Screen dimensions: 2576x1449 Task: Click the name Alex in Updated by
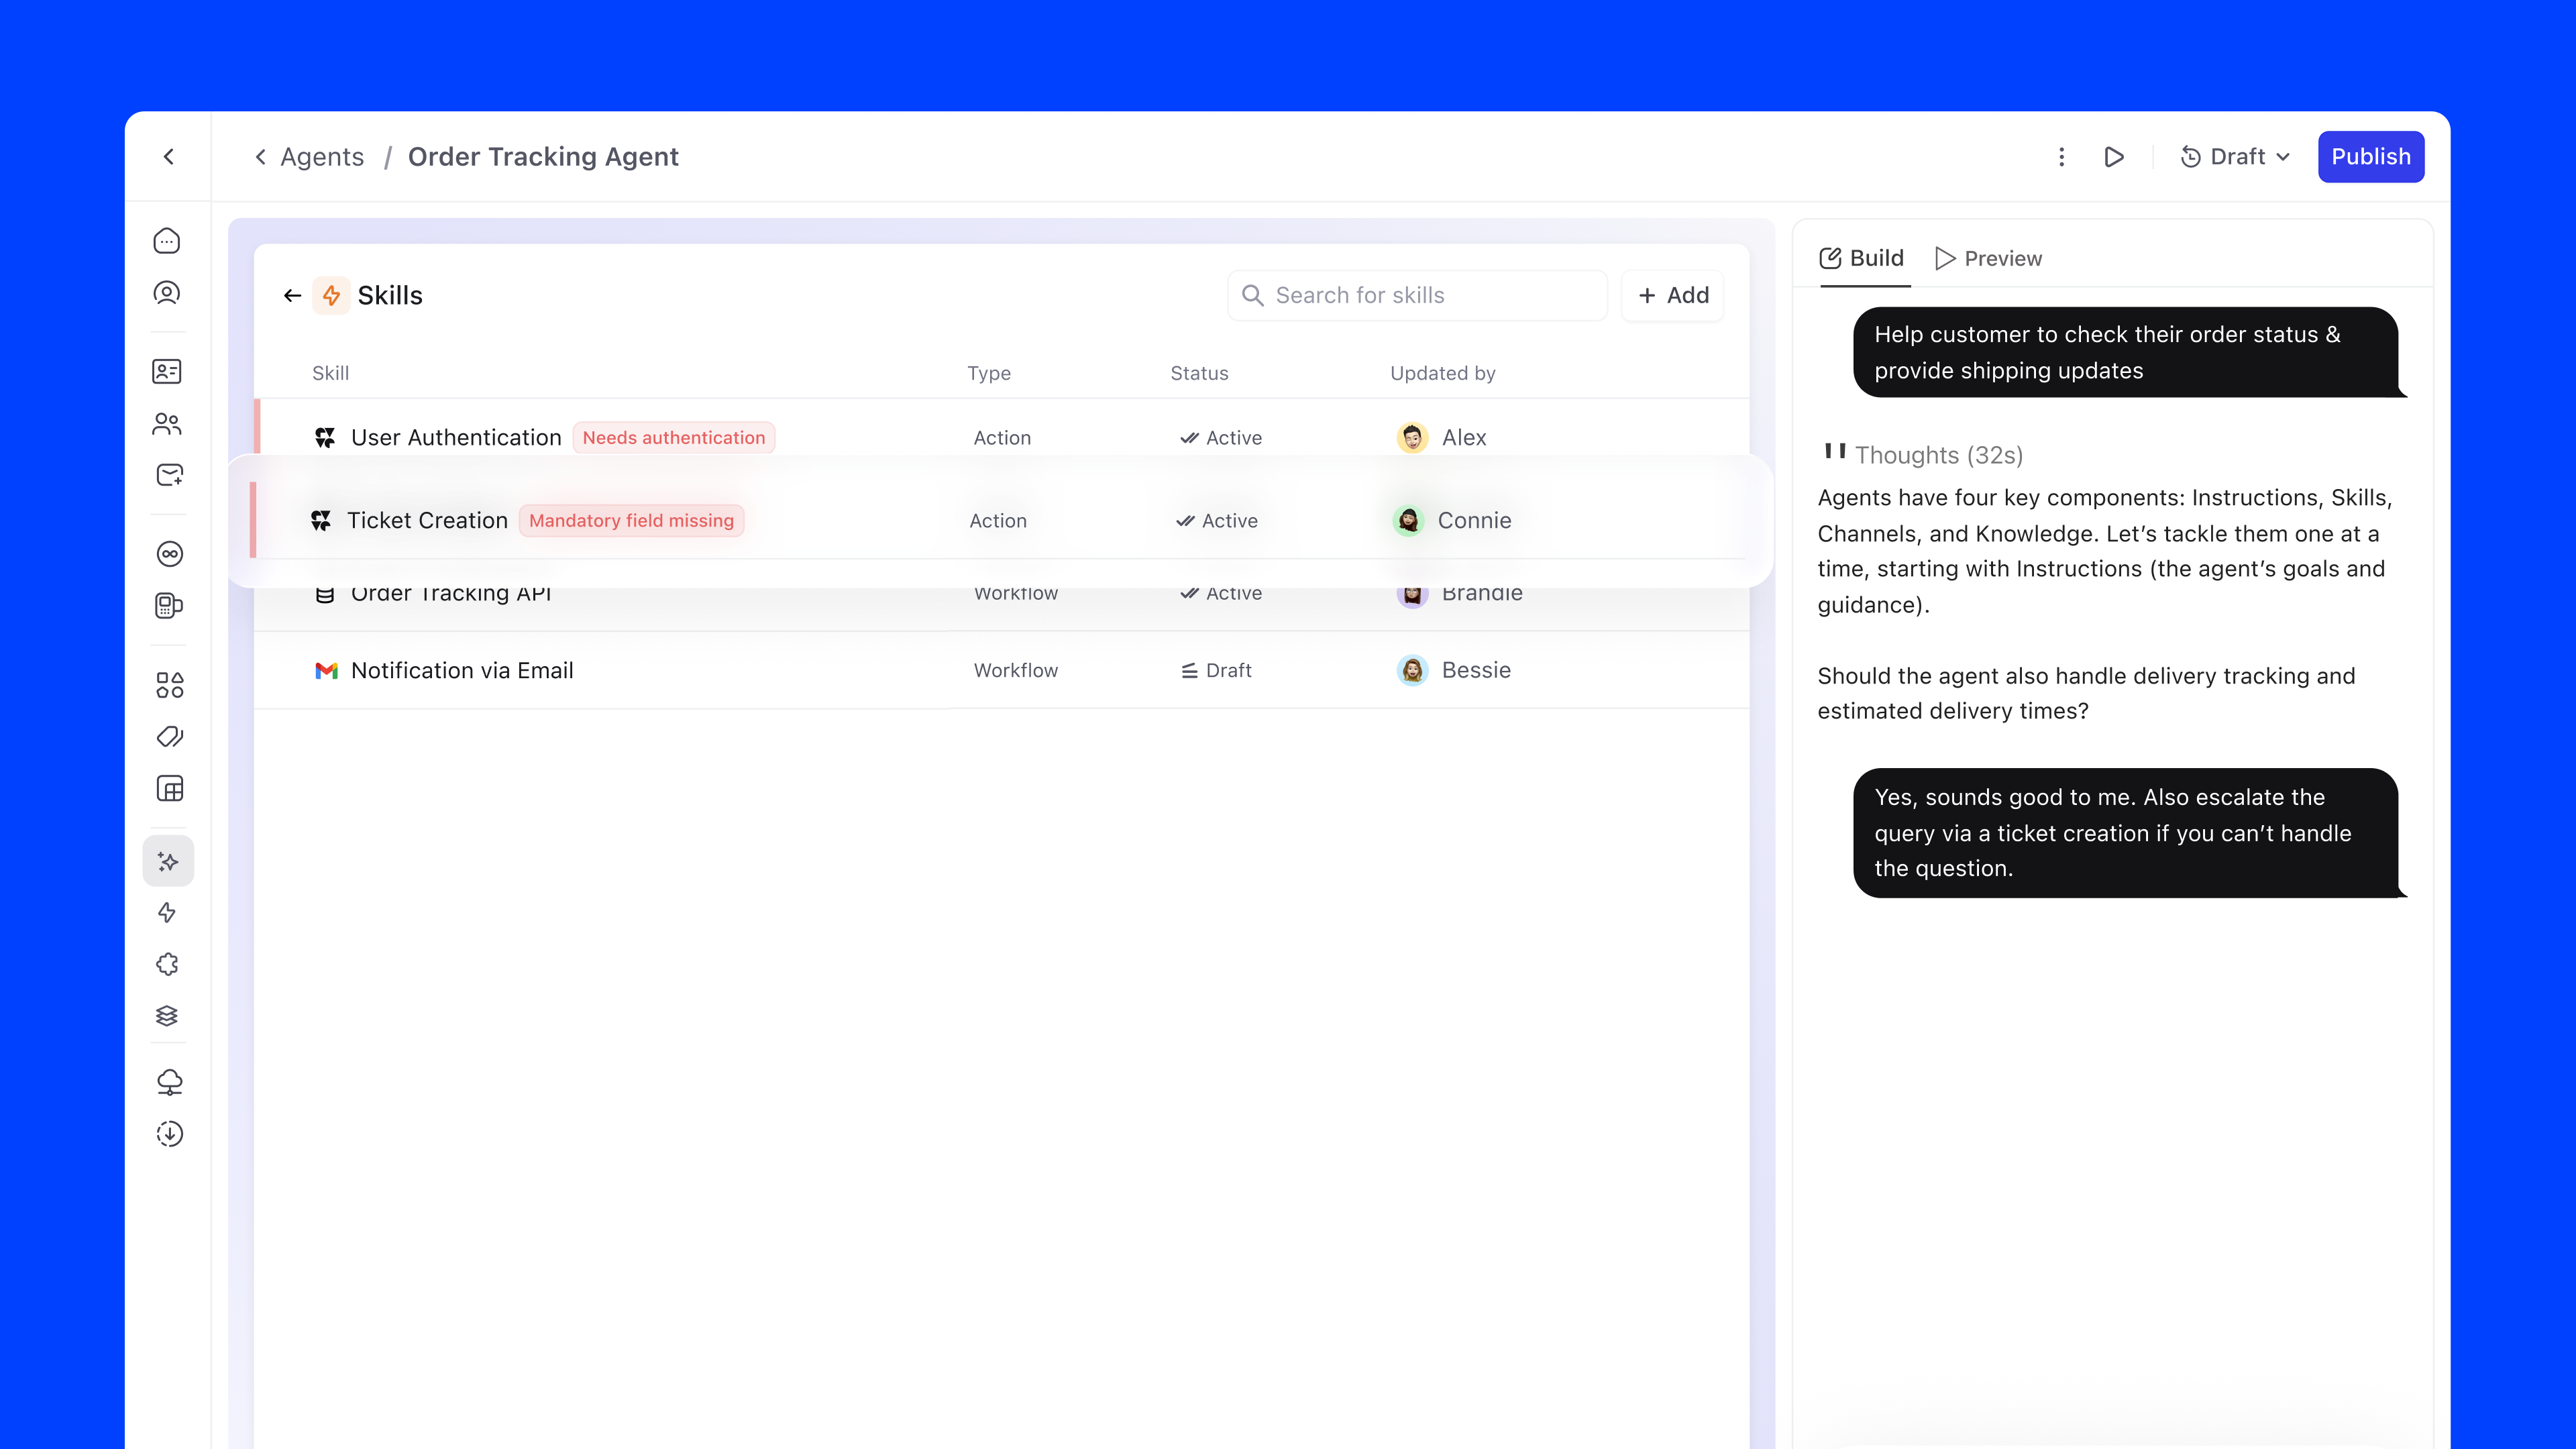[1464, 438]
